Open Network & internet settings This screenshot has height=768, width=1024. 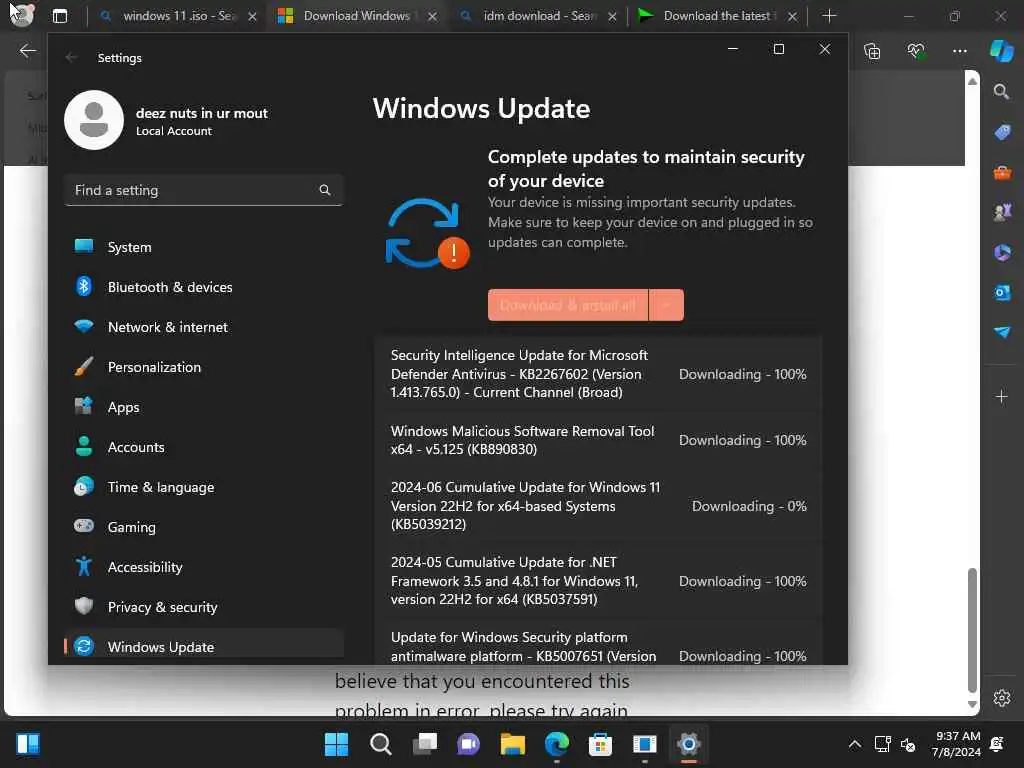click(204, 327)
